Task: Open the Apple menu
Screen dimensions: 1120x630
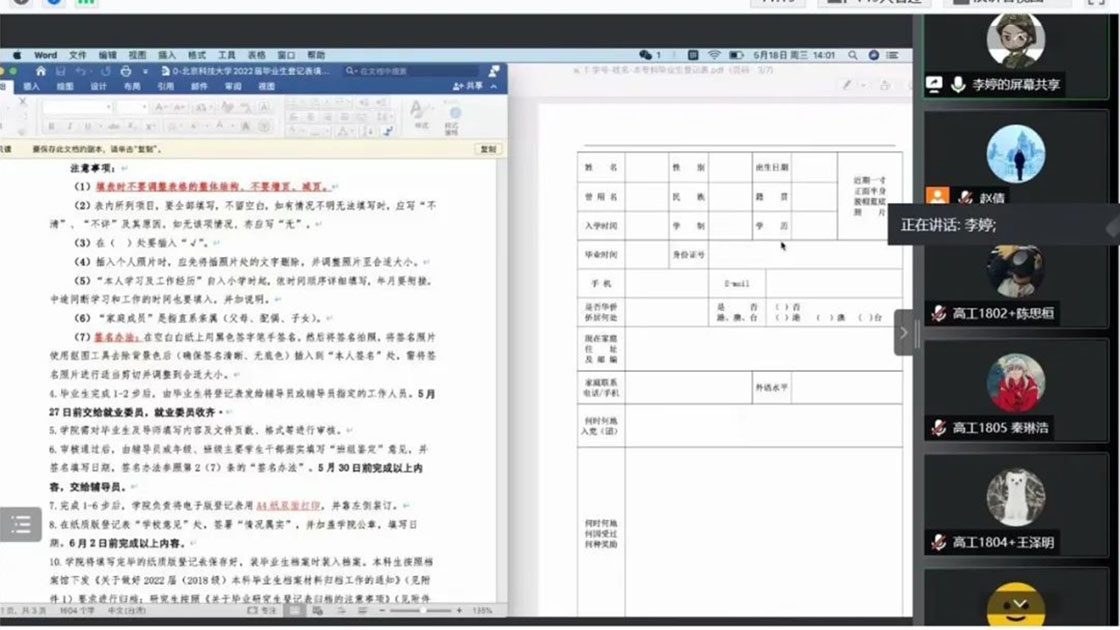Action: [17, 55]
